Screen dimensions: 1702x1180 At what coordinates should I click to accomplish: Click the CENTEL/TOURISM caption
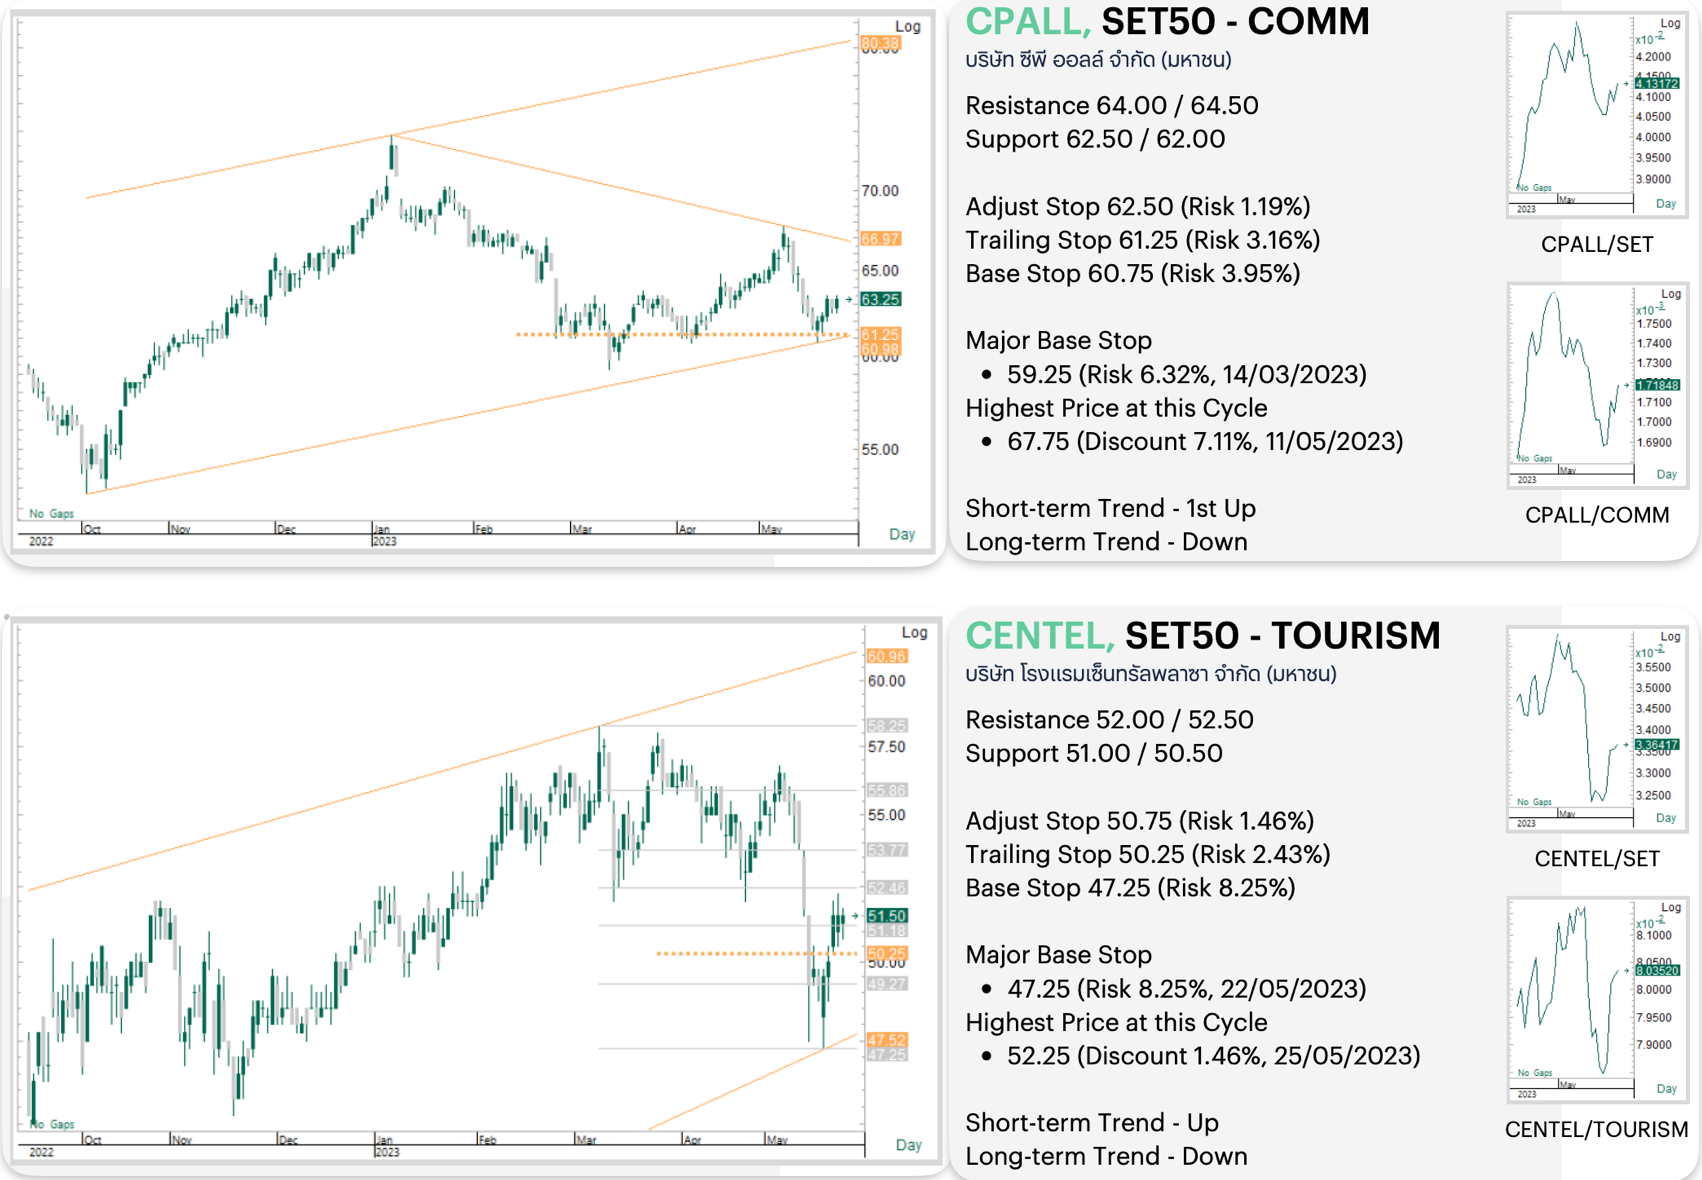(1596, 1130)
